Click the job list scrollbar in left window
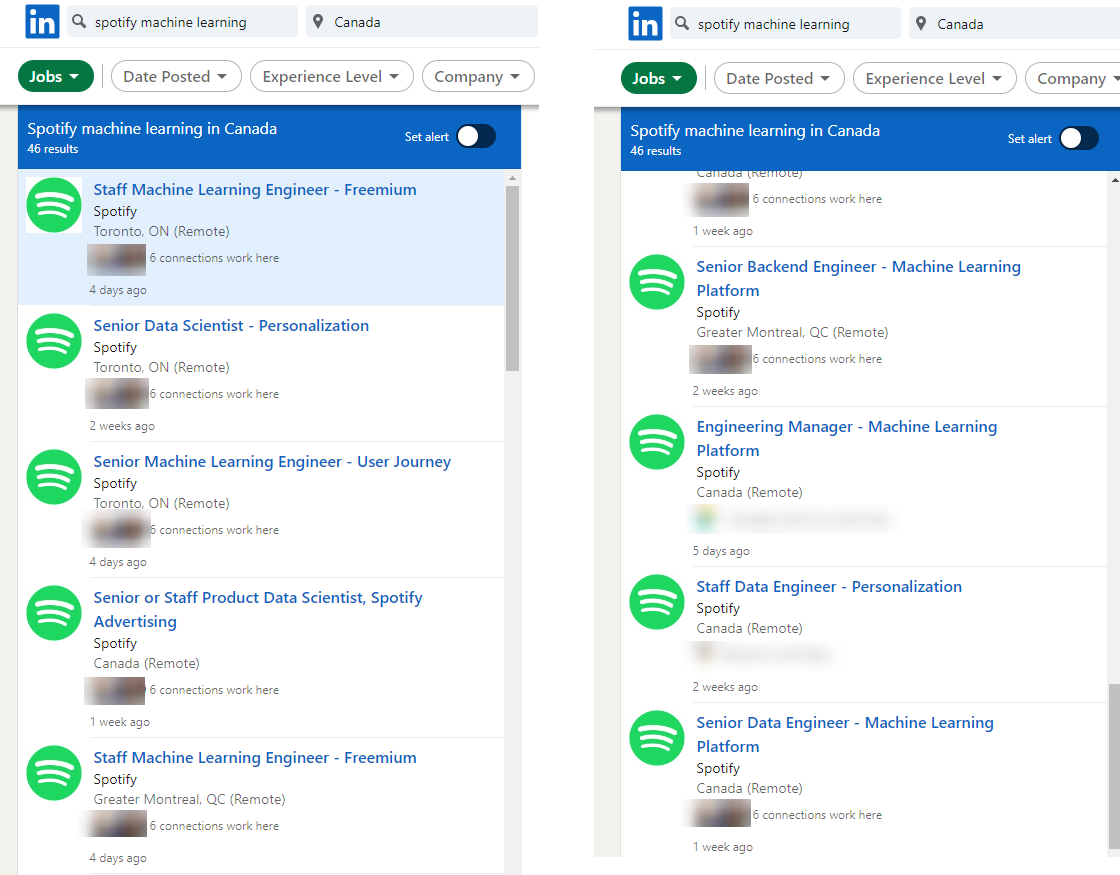Viewport: 1120px width, 875px height. click(x=512, y=279)
